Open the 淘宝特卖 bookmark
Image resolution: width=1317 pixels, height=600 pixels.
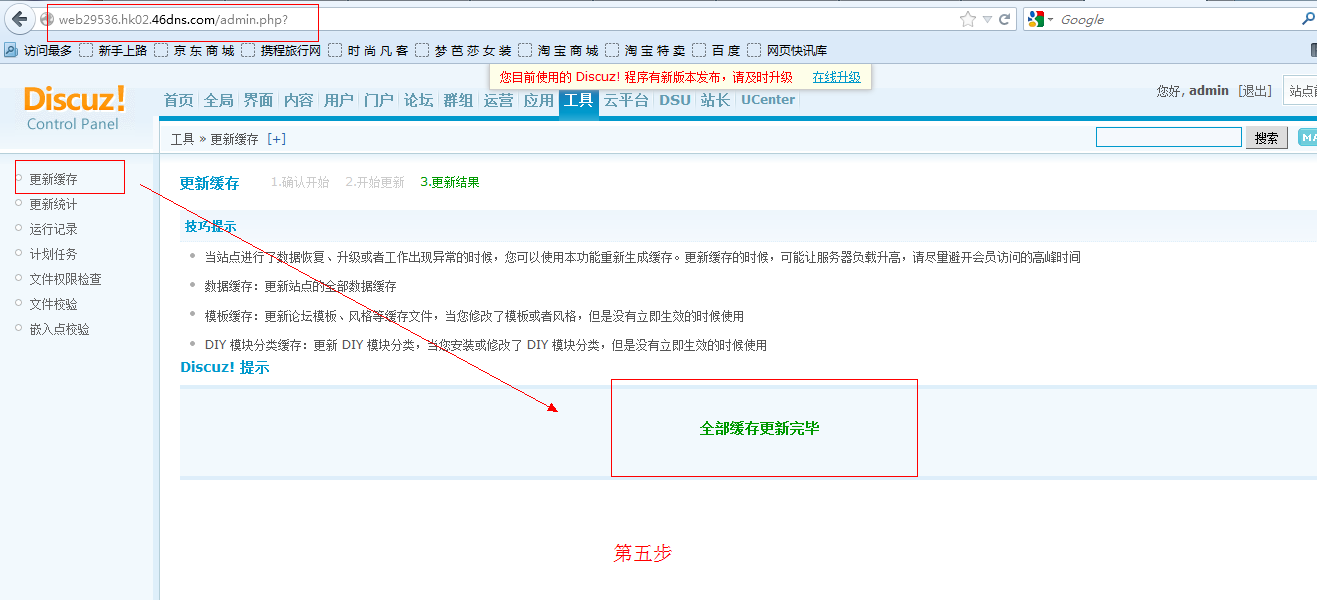coord(645,50)
